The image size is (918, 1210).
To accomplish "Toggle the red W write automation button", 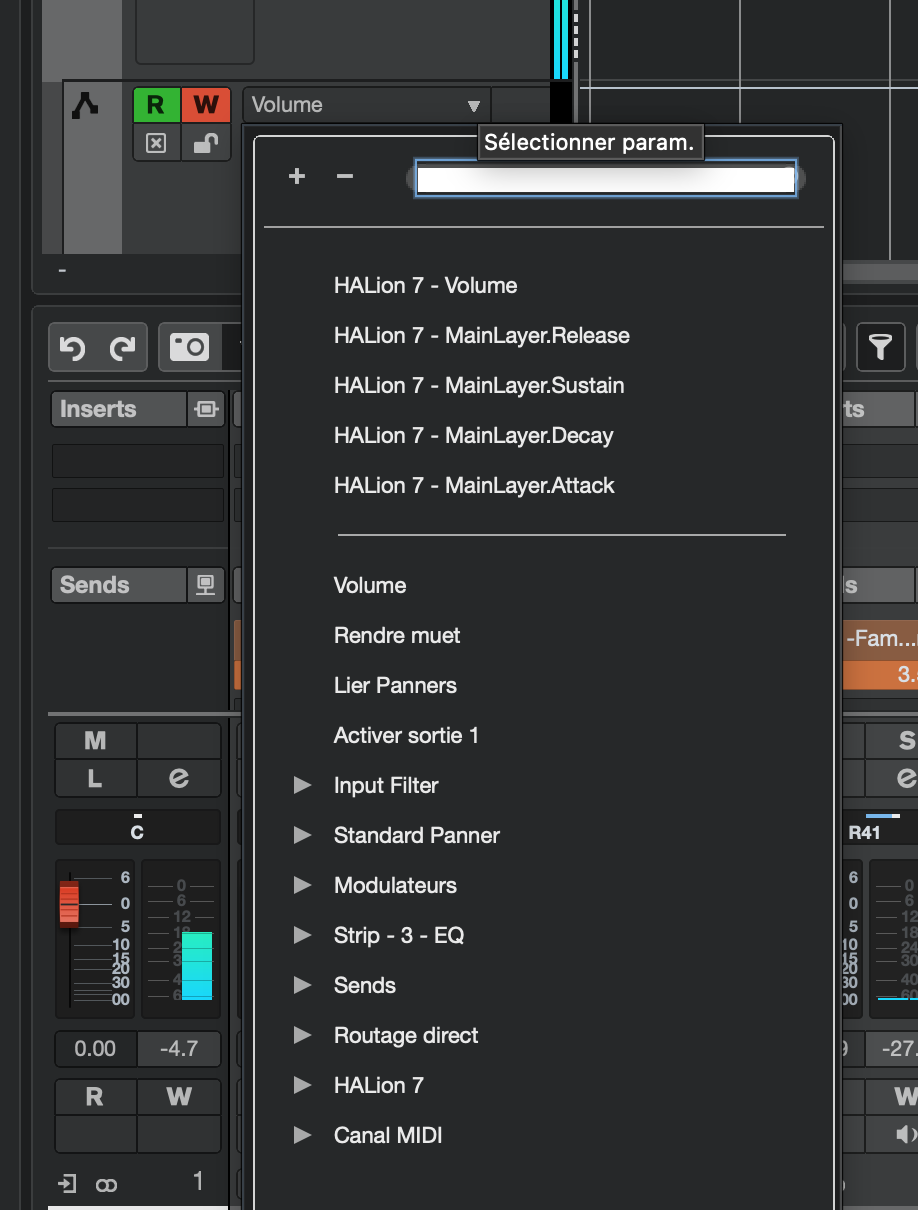I will (x=205, y=104).
